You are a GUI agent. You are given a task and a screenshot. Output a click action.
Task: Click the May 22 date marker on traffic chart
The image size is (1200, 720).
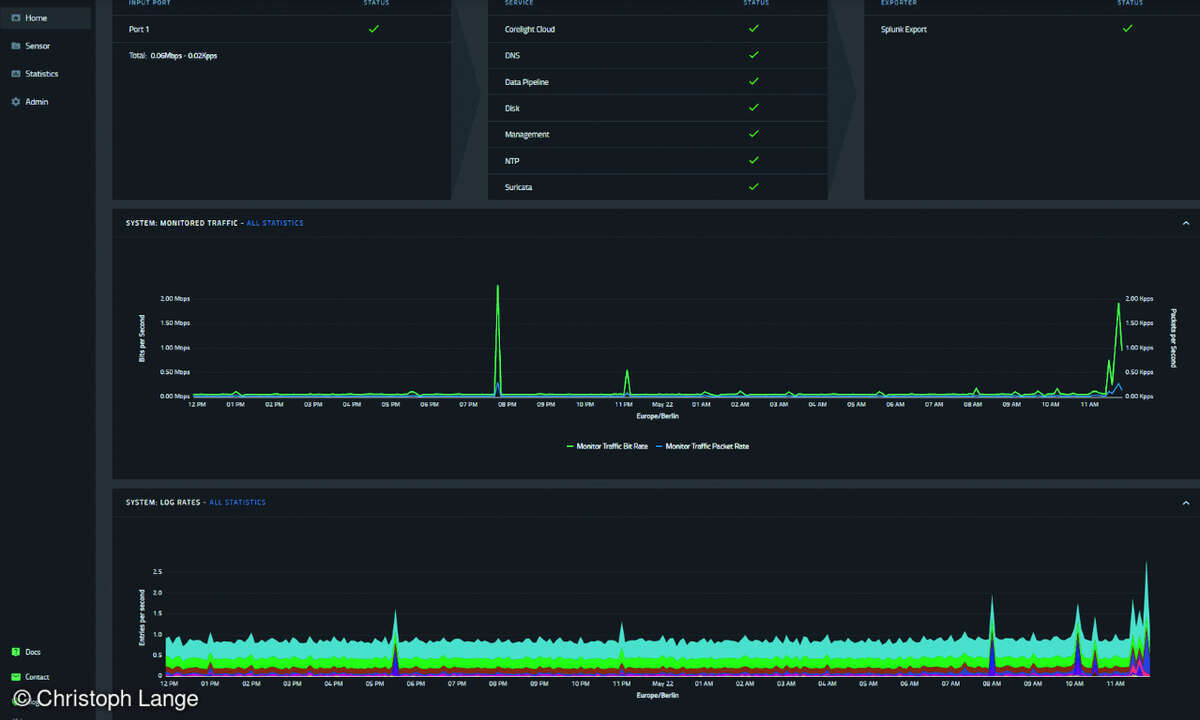click(x=663, y=405)
